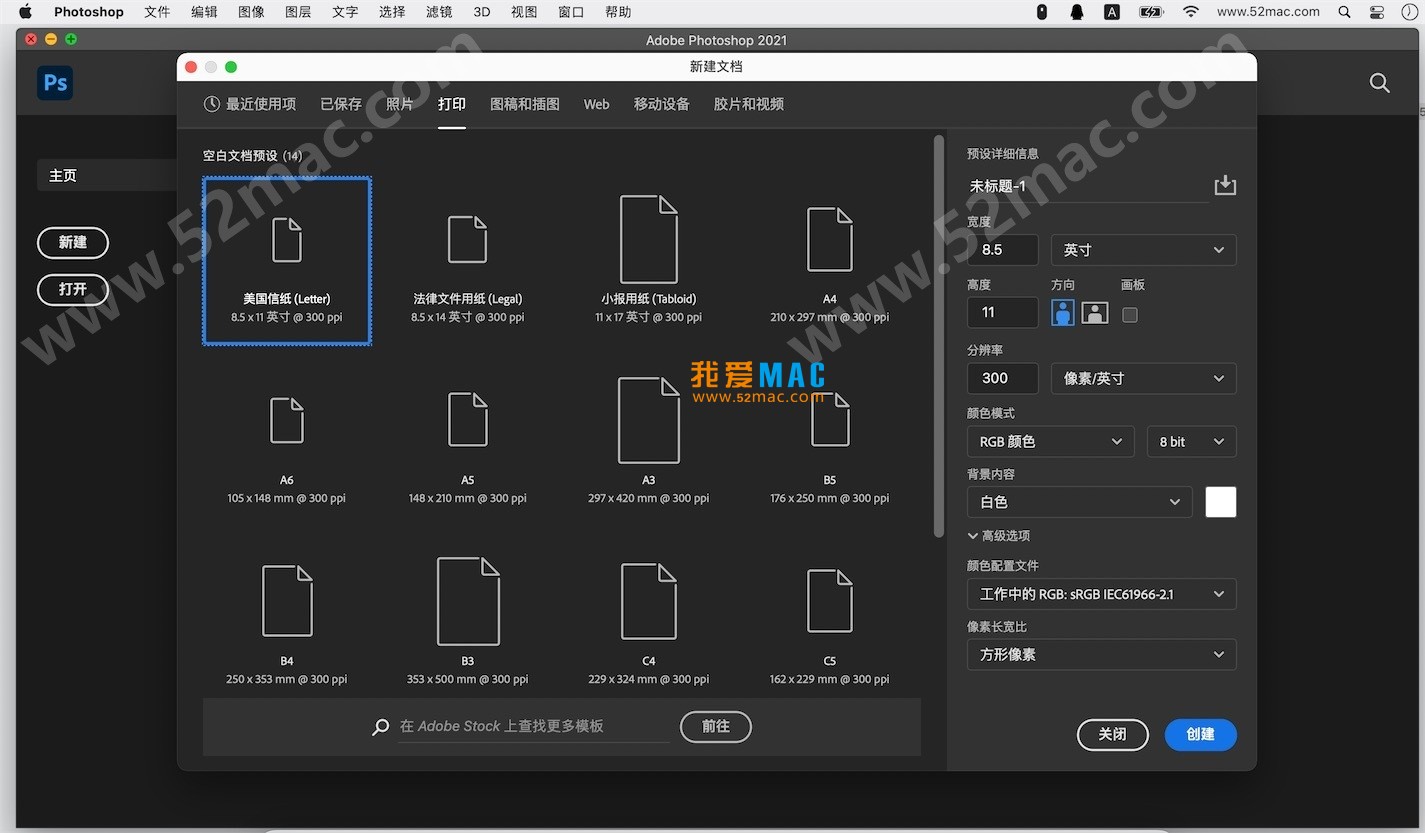Click the 关闭 button
Viewport: 1425px width, 833px height.
coord(1112,734)
